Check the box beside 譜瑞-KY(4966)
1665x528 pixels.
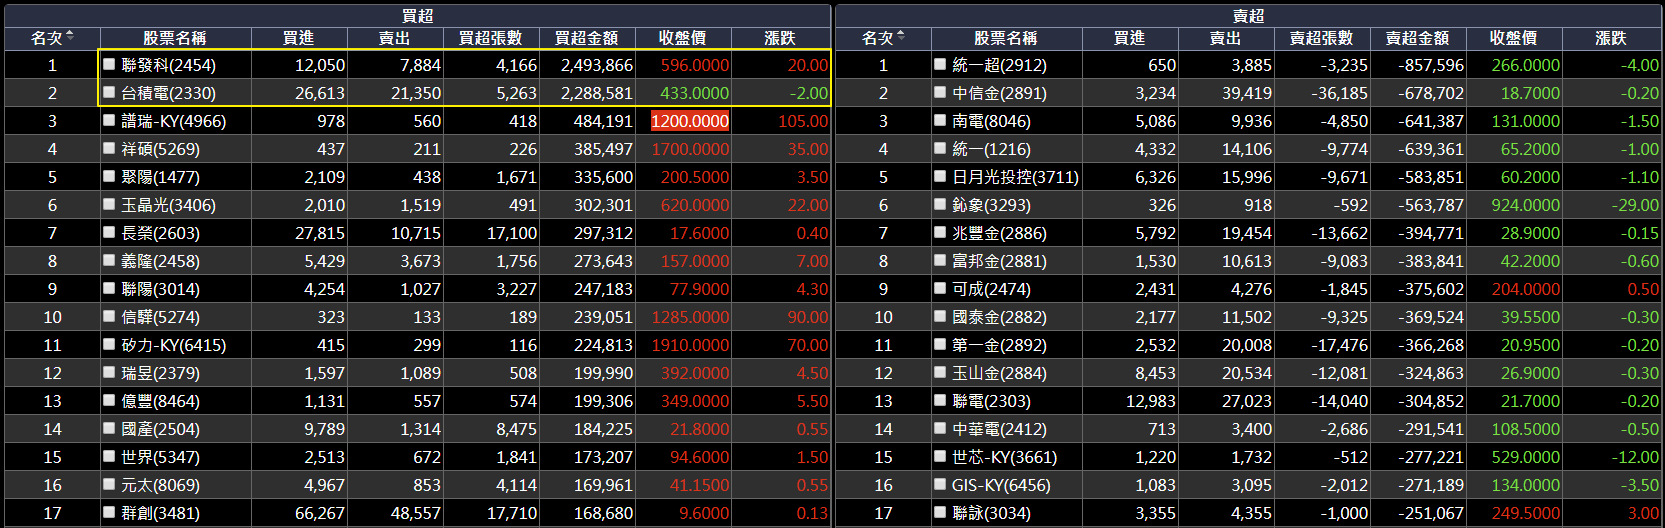[109, 120]
